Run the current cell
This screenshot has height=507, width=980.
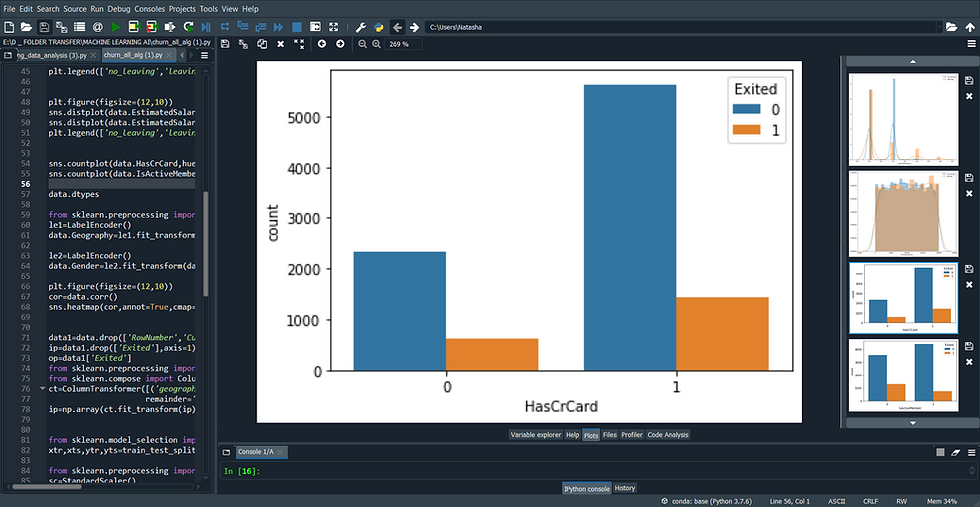[134, 27]
